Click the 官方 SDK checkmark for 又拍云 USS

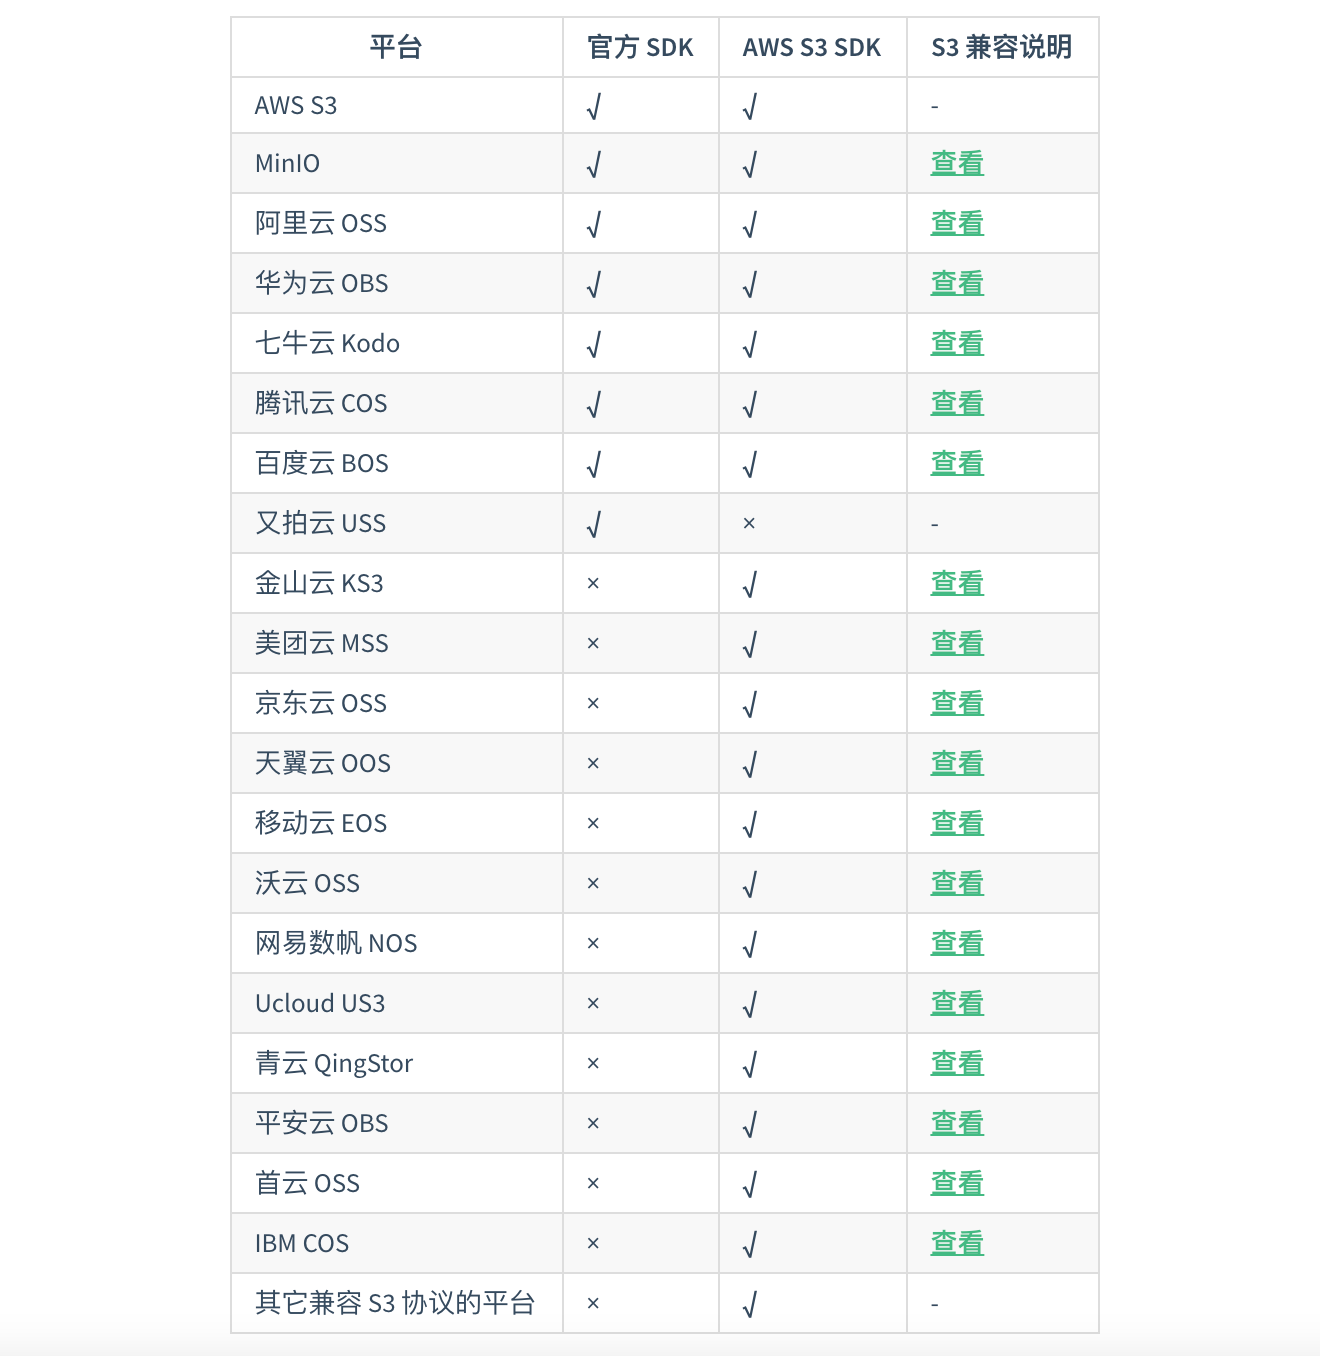[594, 524]
